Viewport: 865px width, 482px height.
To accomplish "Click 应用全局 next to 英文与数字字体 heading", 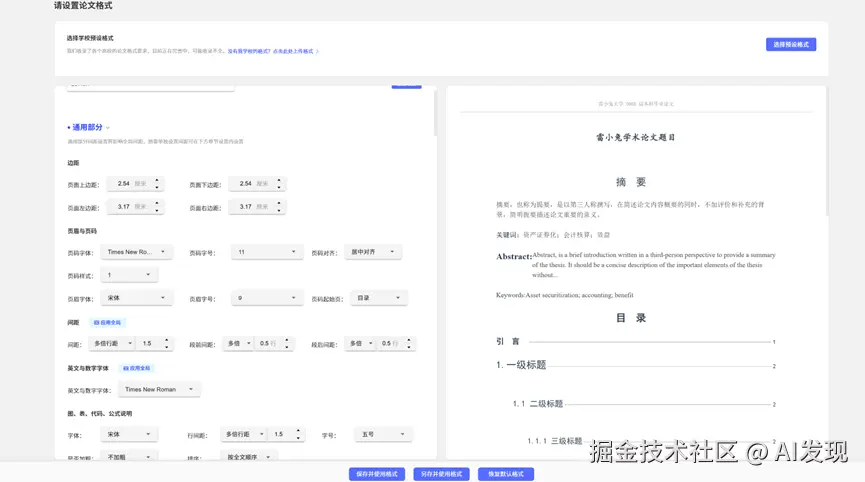I will [x=137, y=368].
